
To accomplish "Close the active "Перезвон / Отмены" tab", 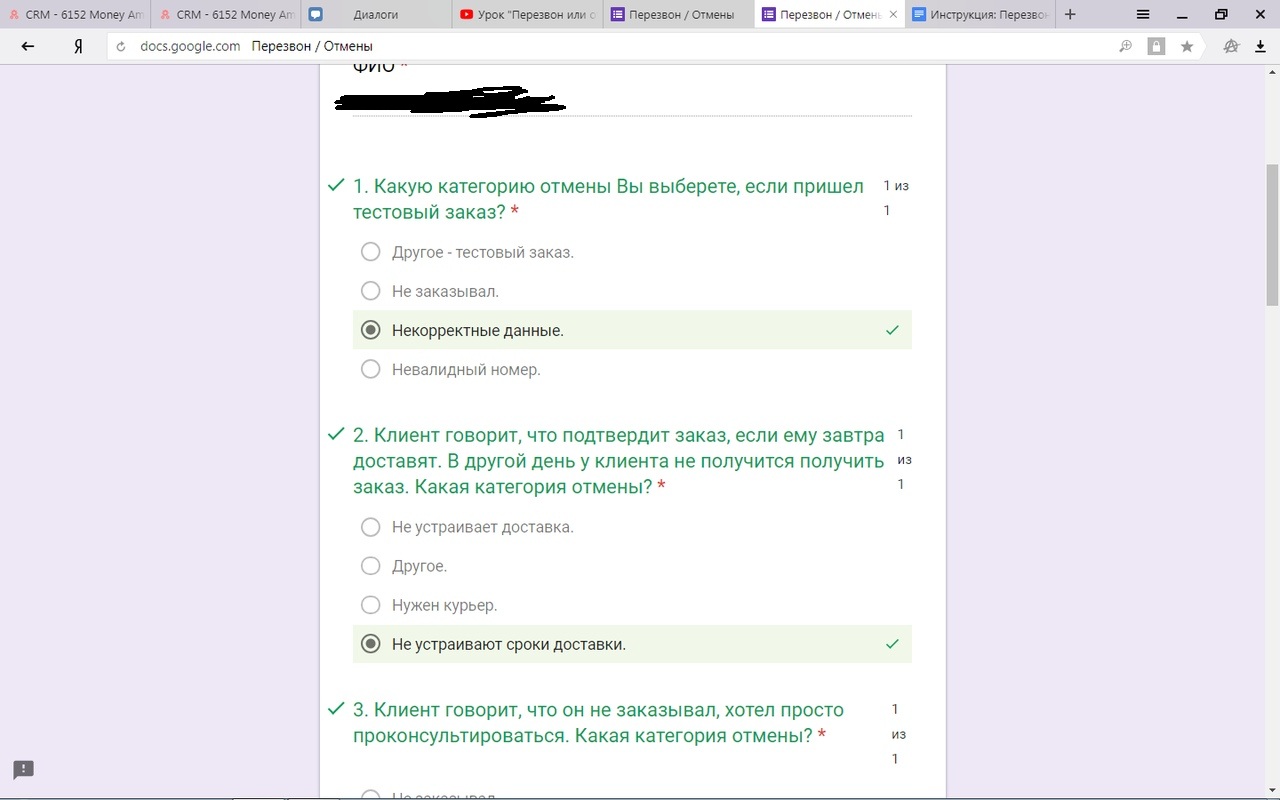I will (x=893, y=14).
